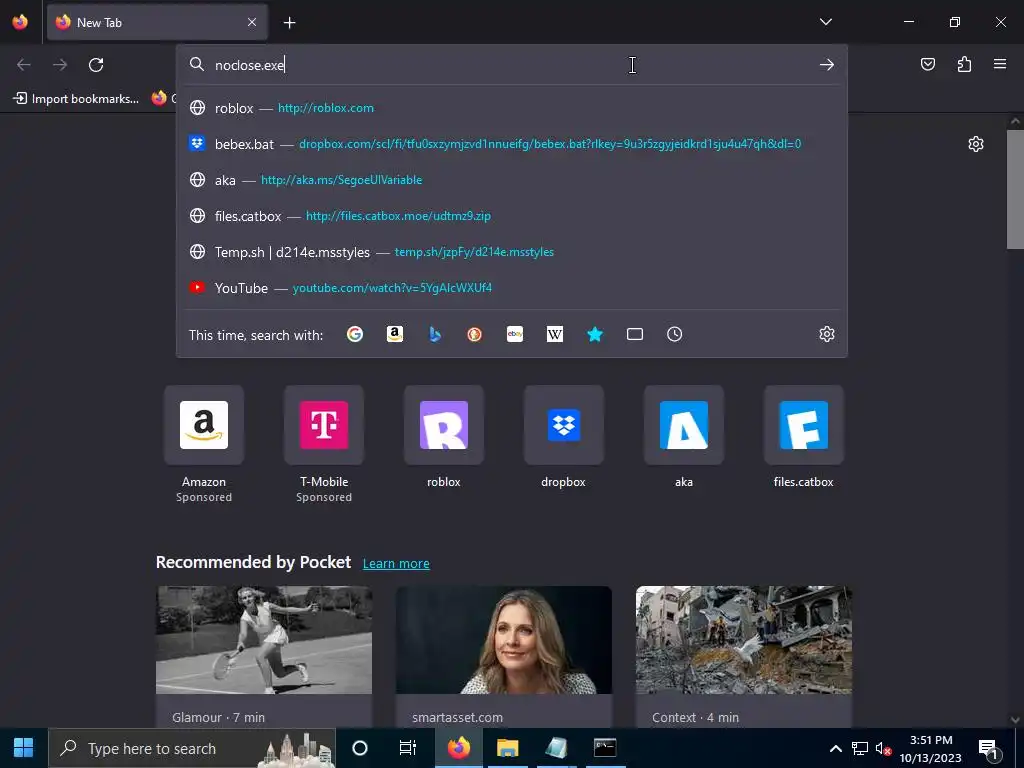Open the Firefox application hamburger menu
This screenshot has width=1024, height=768.
tap(1000, 64)
